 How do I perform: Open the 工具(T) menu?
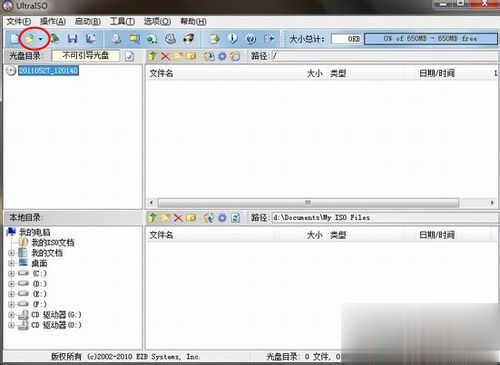[122, 22]
